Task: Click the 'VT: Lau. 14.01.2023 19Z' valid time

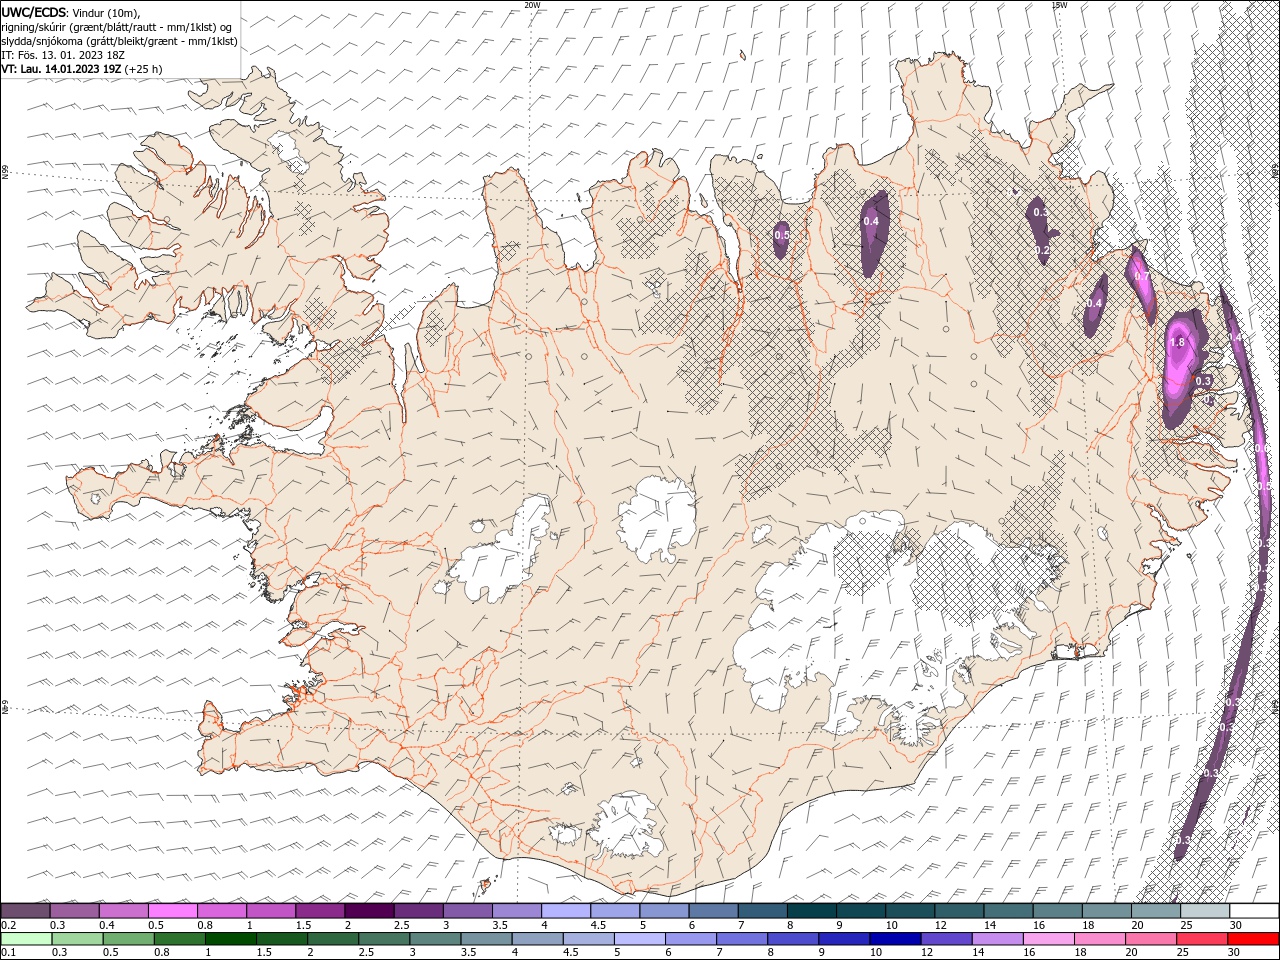Action: pos(62,69)
